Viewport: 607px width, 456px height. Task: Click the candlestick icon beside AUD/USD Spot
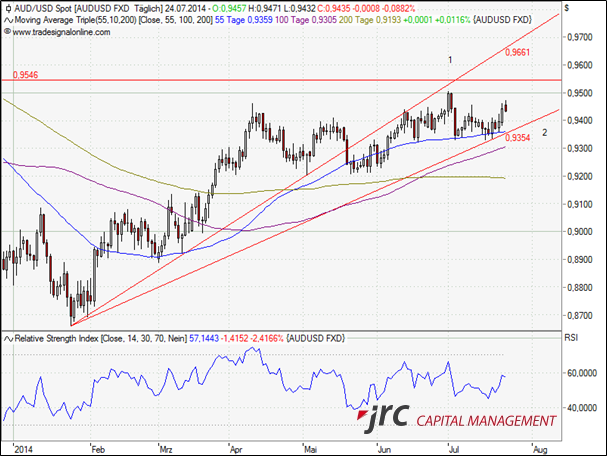coord(8,8)
